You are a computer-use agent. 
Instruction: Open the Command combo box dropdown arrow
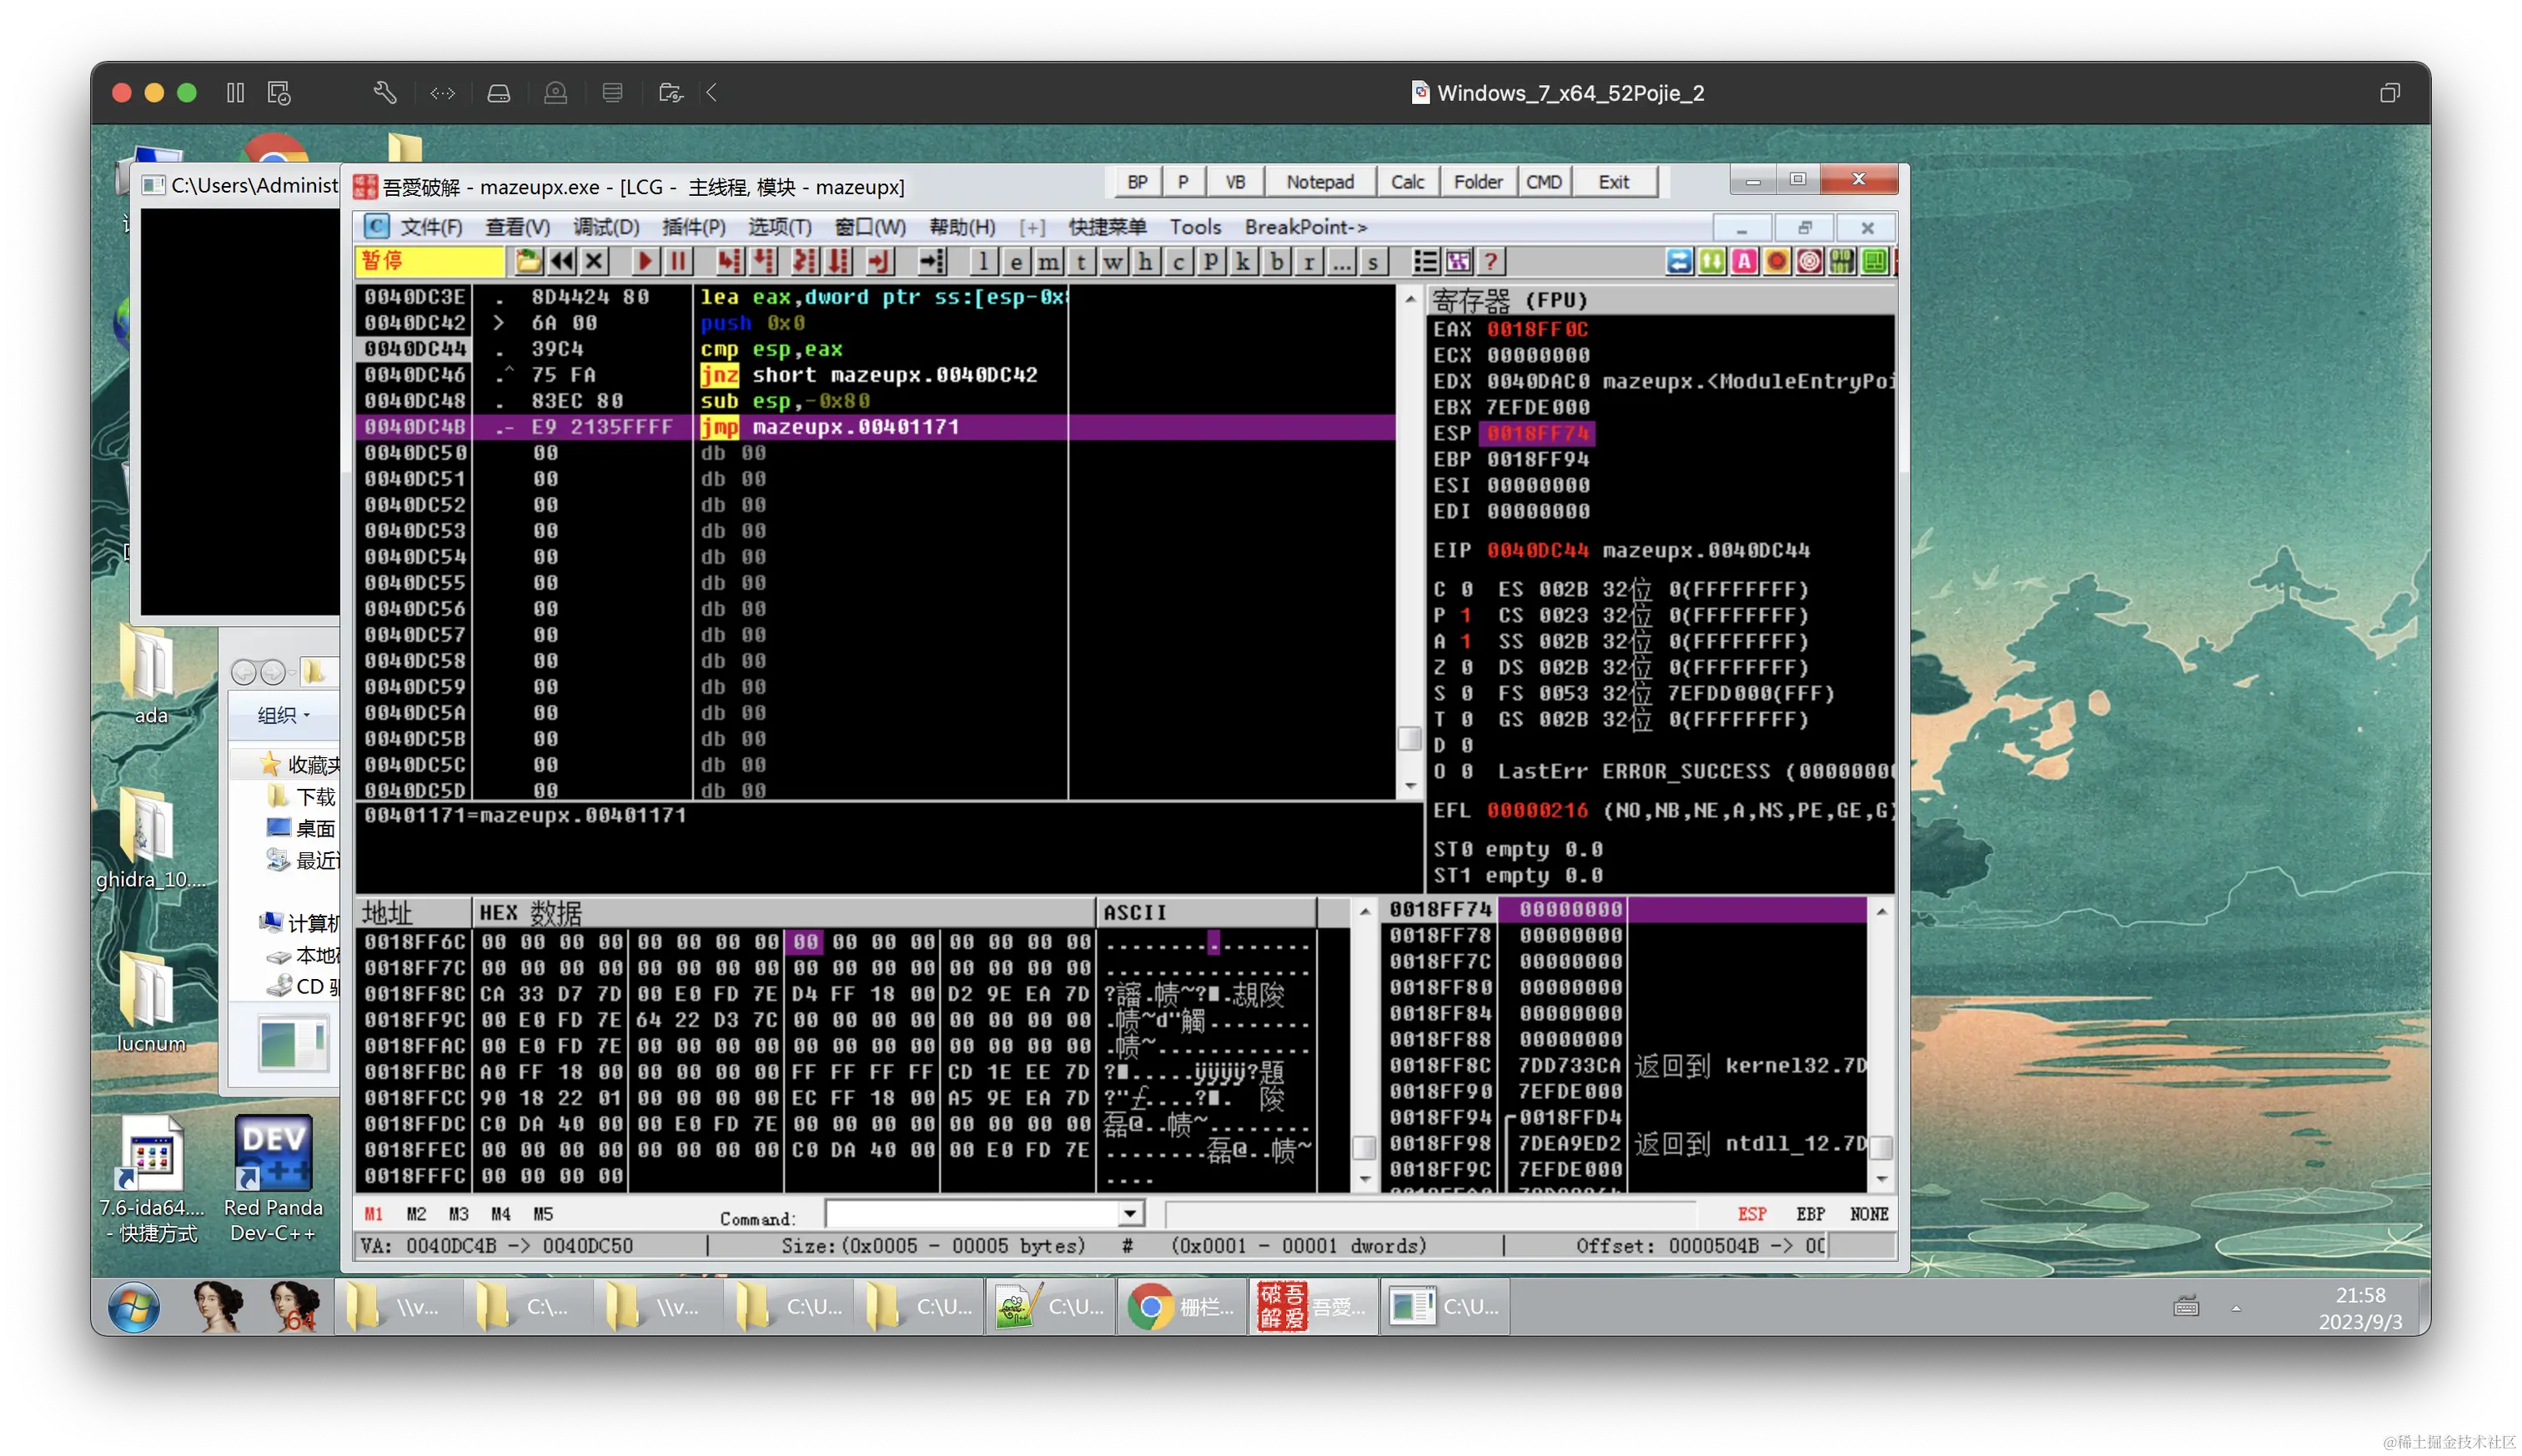click(1130, 1214)
